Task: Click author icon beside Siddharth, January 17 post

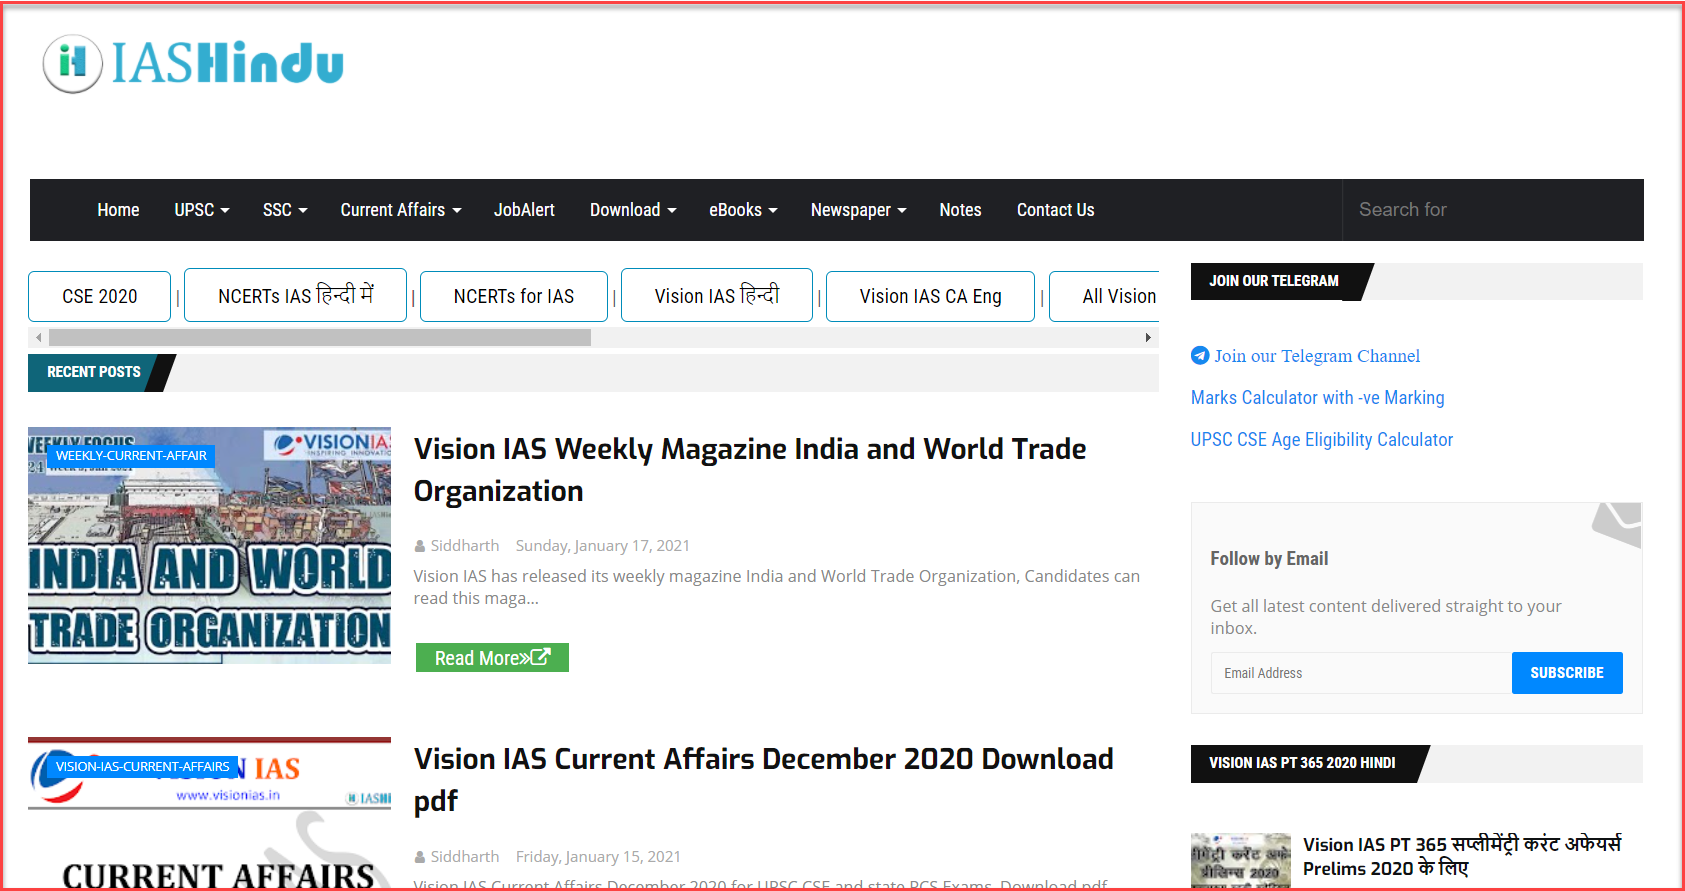Action: pos(420,546)
